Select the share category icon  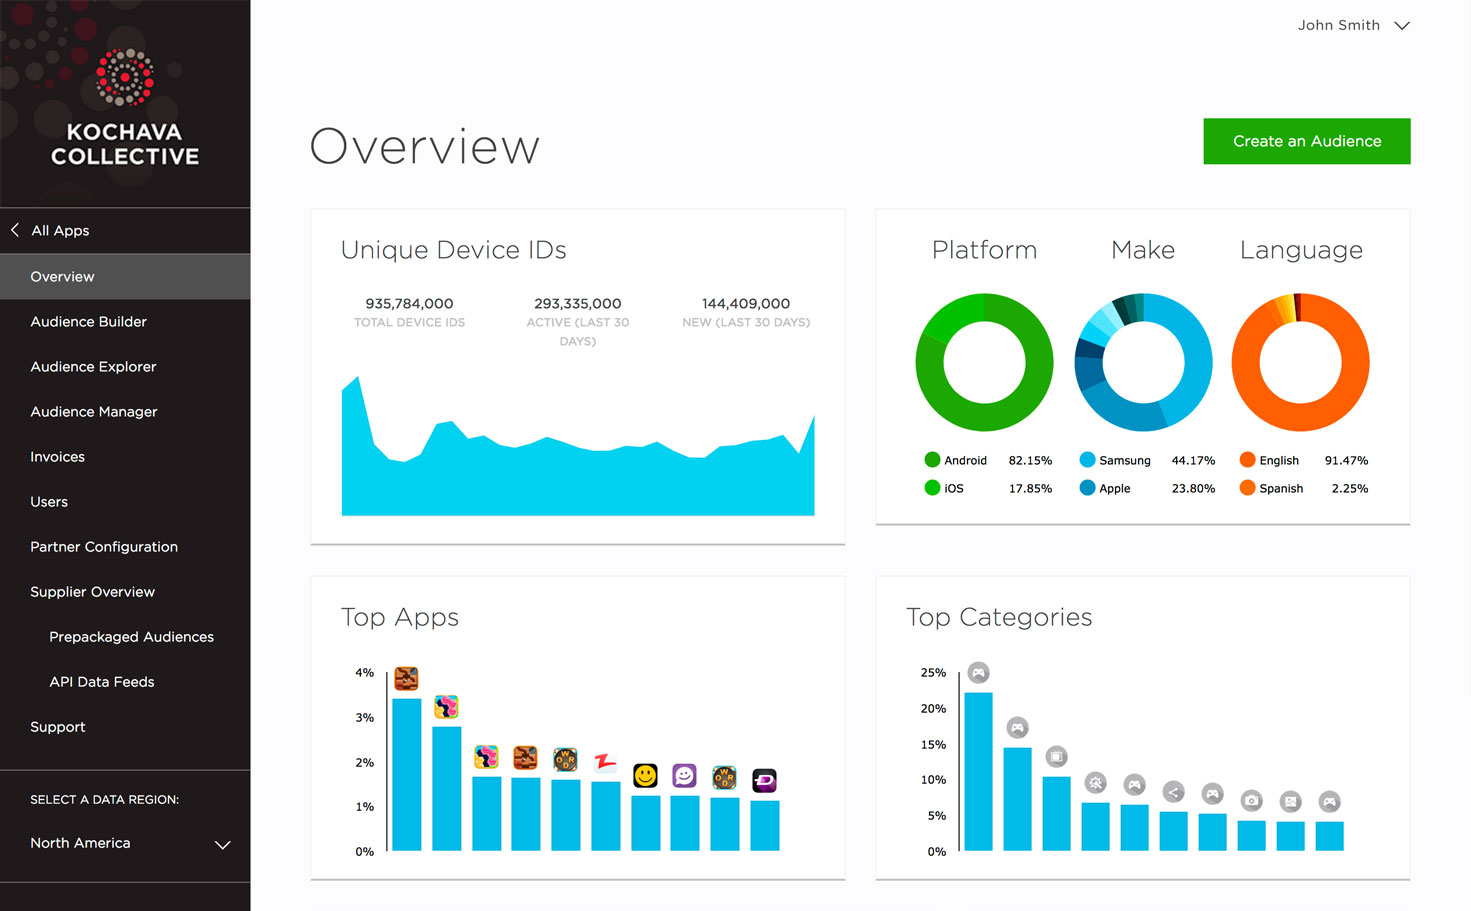point(1173,792)
